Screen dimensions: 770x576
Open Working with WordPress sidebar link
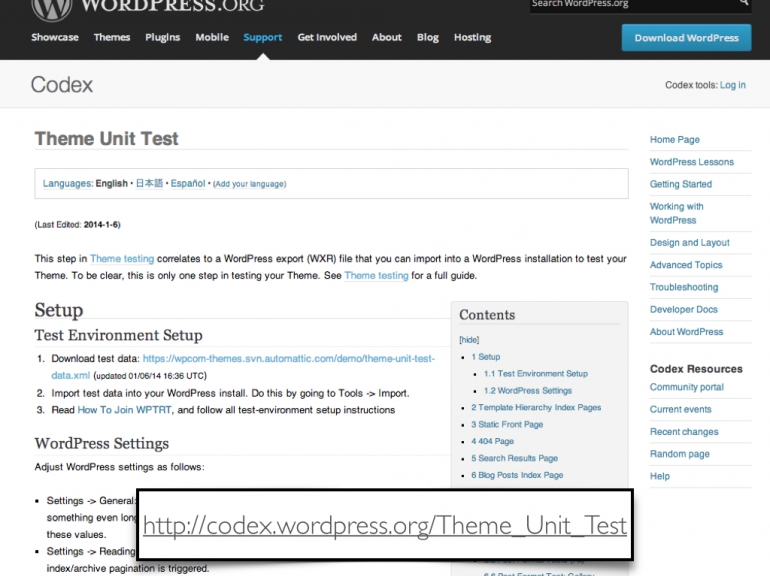coord(677,213)
